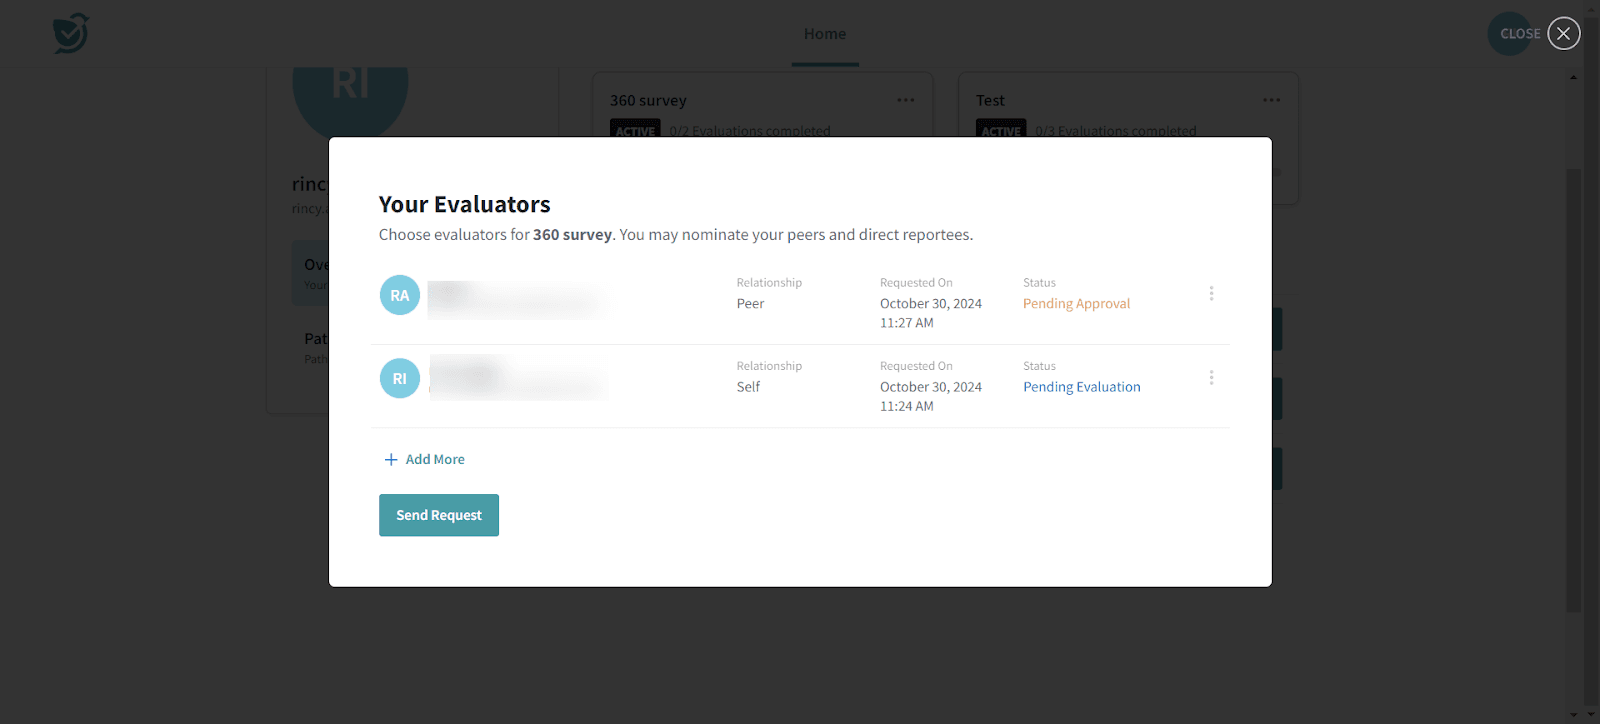Click the scrollbar down arrow
Screen dimensions: 1600x724
[x=1573, y=714]
